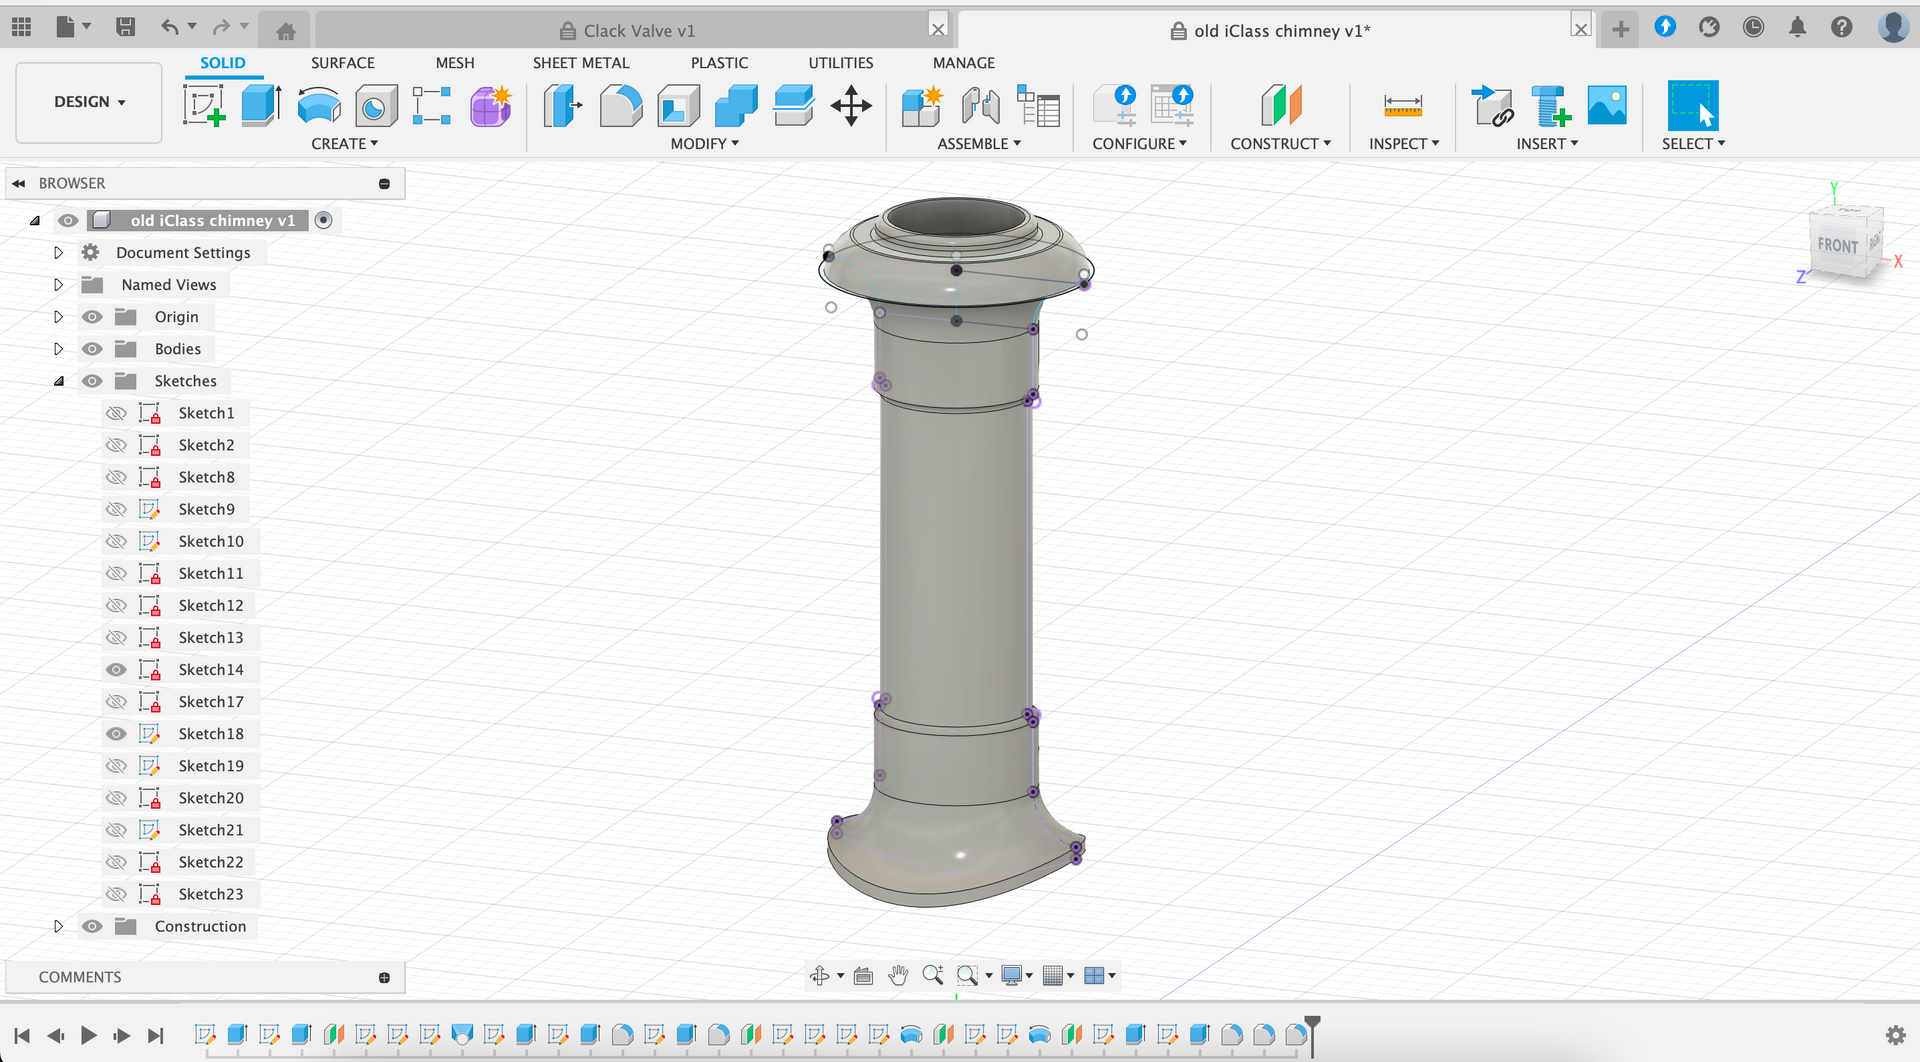Viewport: 1920px width, 1062px height.
Task: Select the Revolve tool icon
Action: tap(319, 105)
